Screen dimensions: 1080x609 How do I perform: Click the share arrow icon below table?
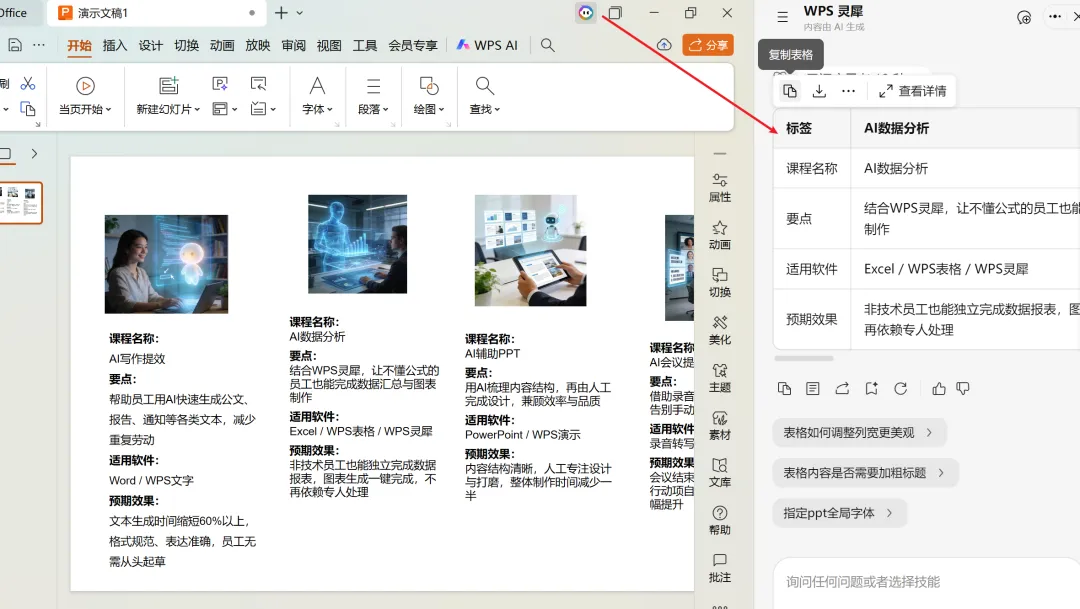842,389
